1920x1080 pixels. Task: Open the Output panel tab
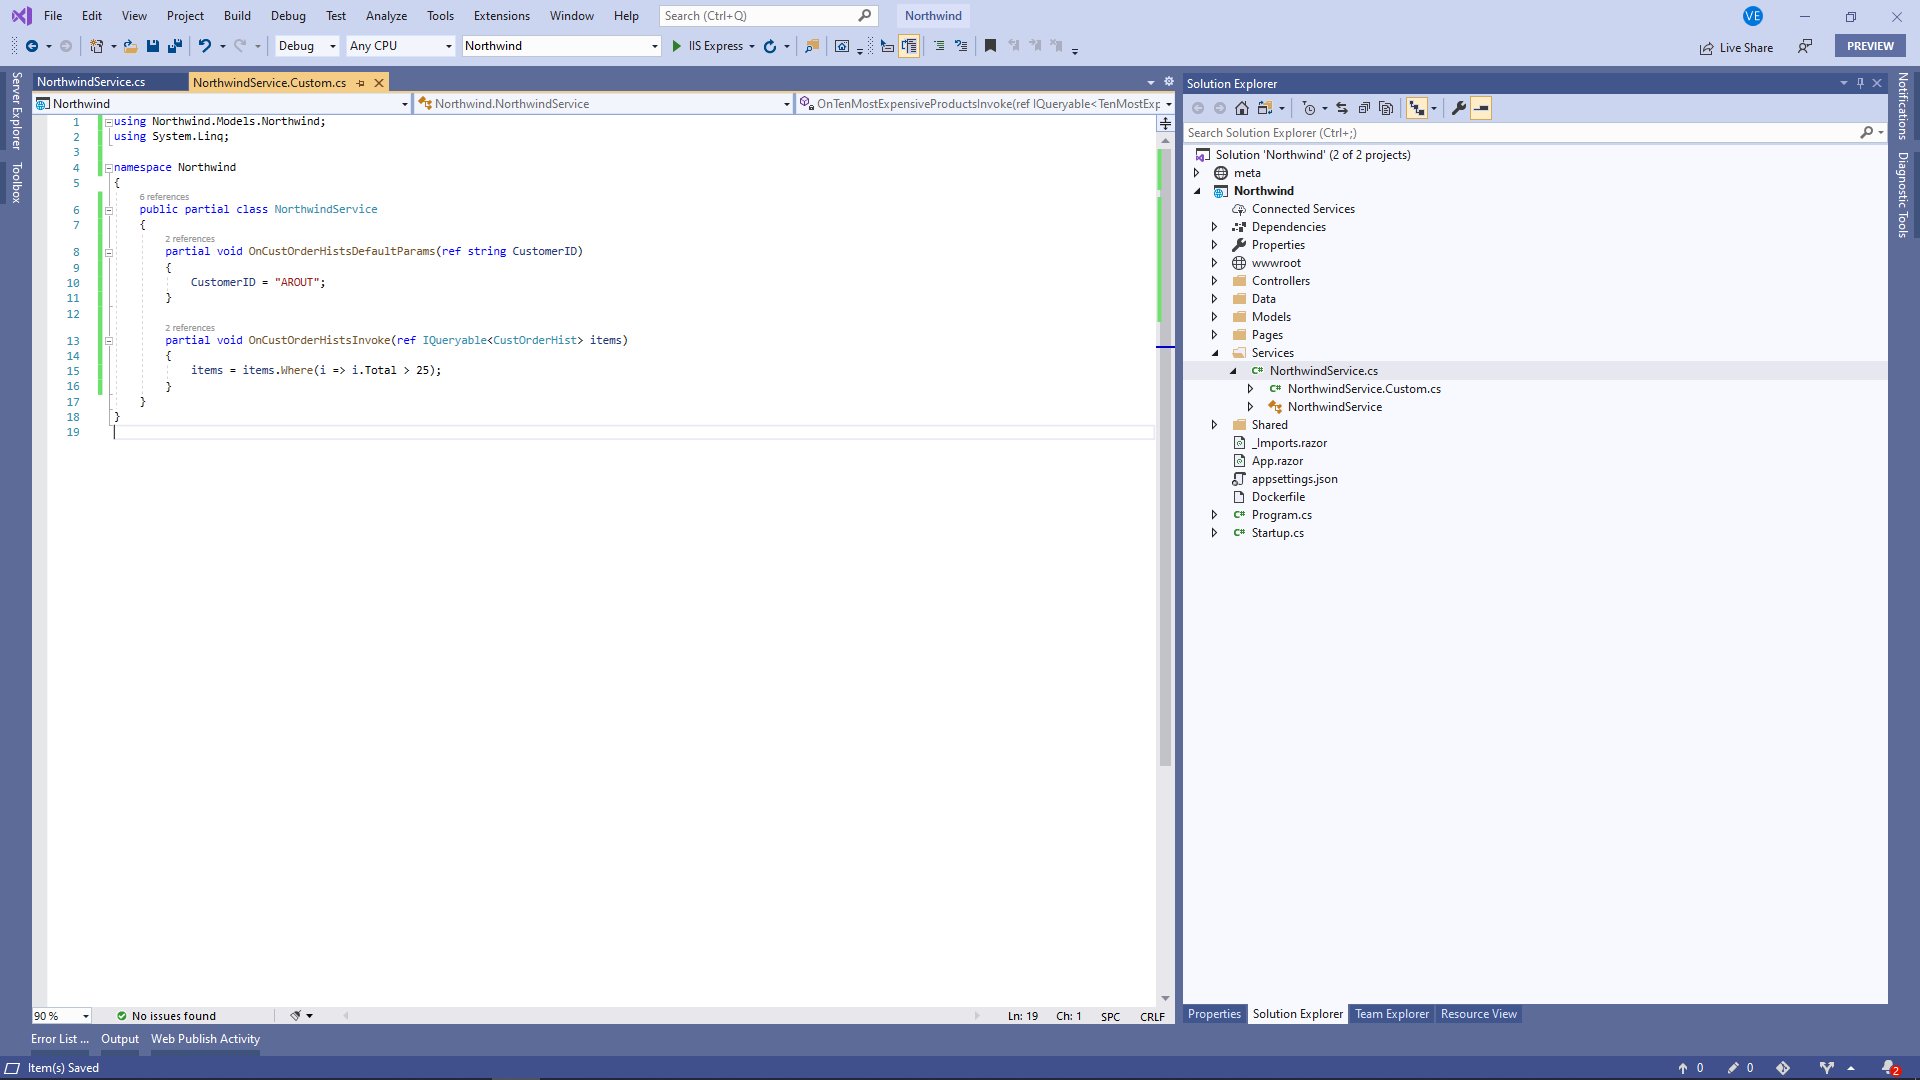pos(120,1039)
